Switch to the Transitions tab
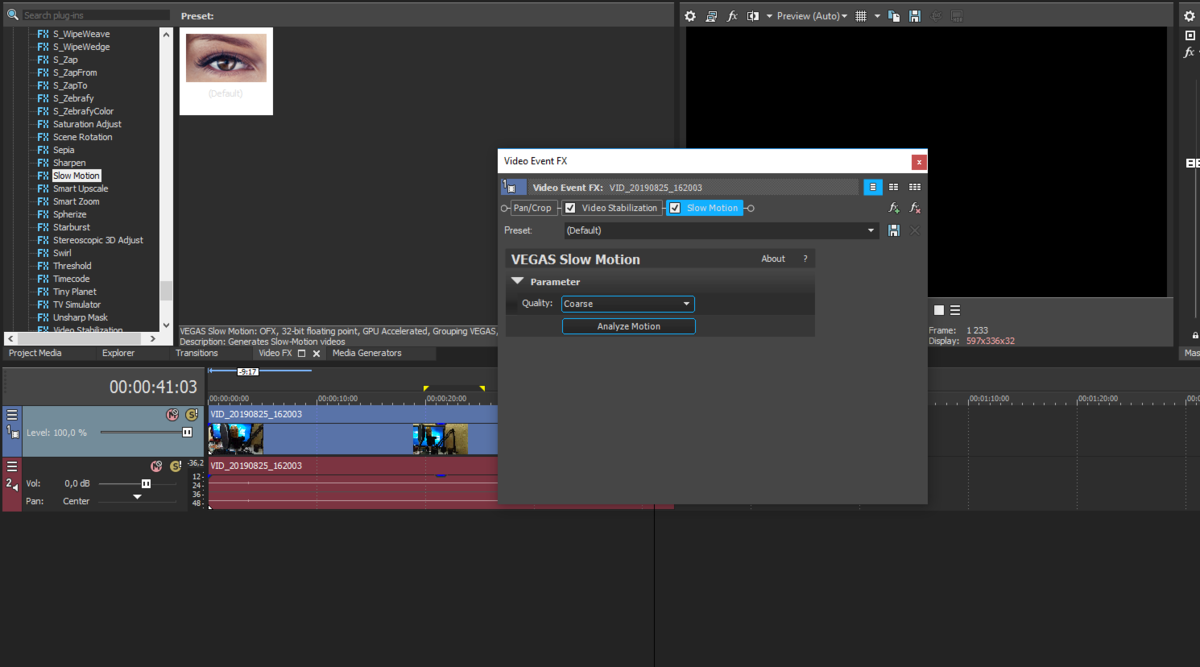 tap(196, 353)
